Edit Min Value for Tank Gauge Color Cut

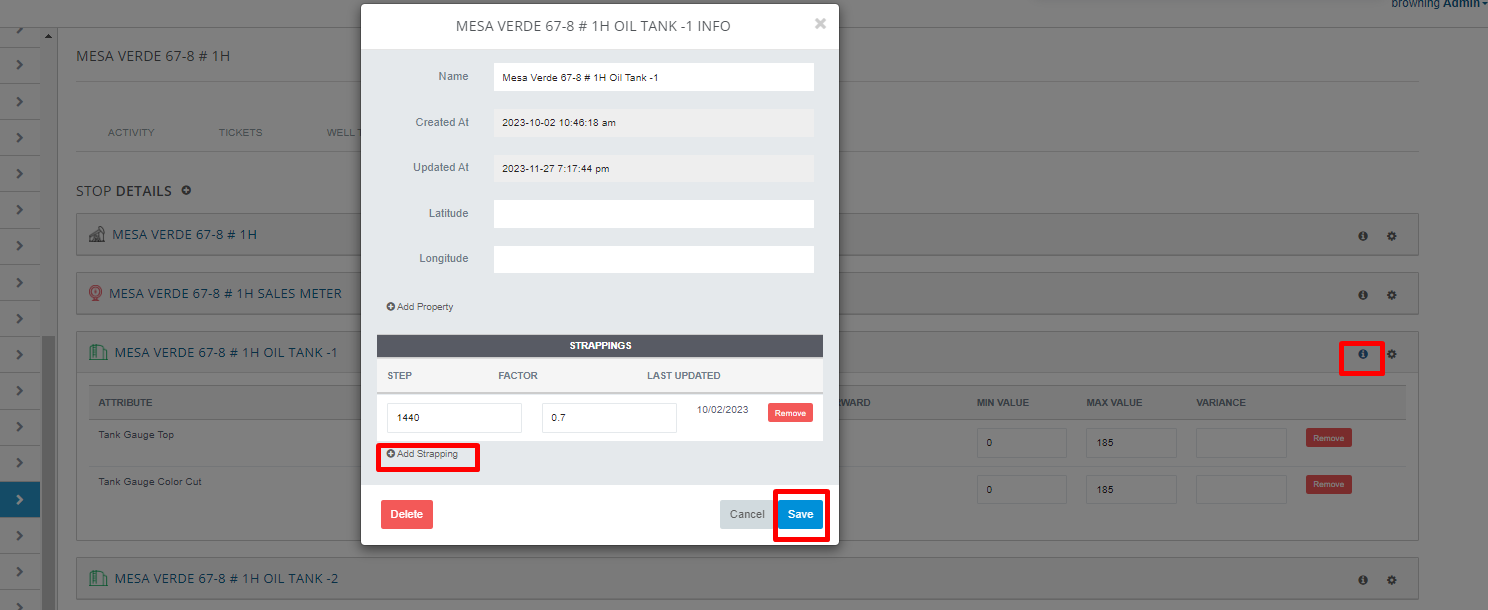(x=1021, y=489)
